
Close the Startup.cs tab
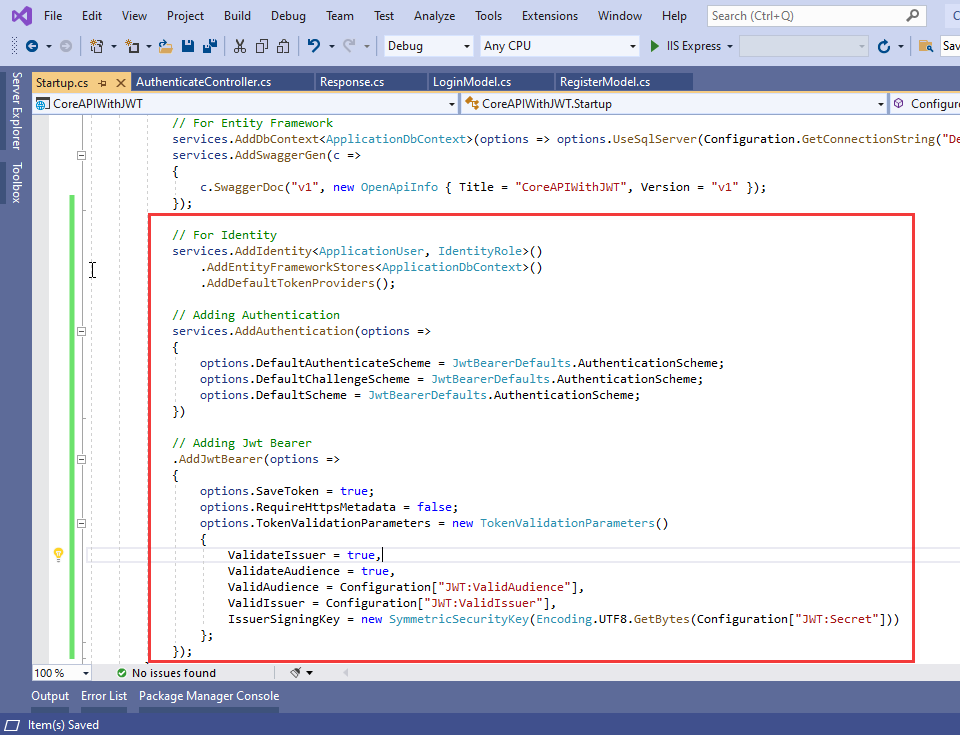[x=121, y=83]
